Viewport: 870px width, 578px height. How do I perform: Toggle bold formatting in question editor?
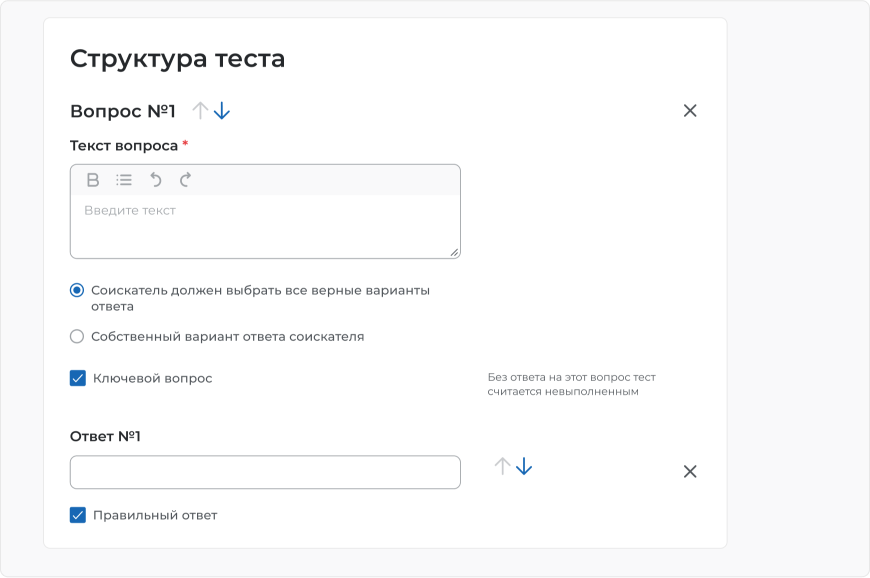pyautogui.click(x=93, y=180)
